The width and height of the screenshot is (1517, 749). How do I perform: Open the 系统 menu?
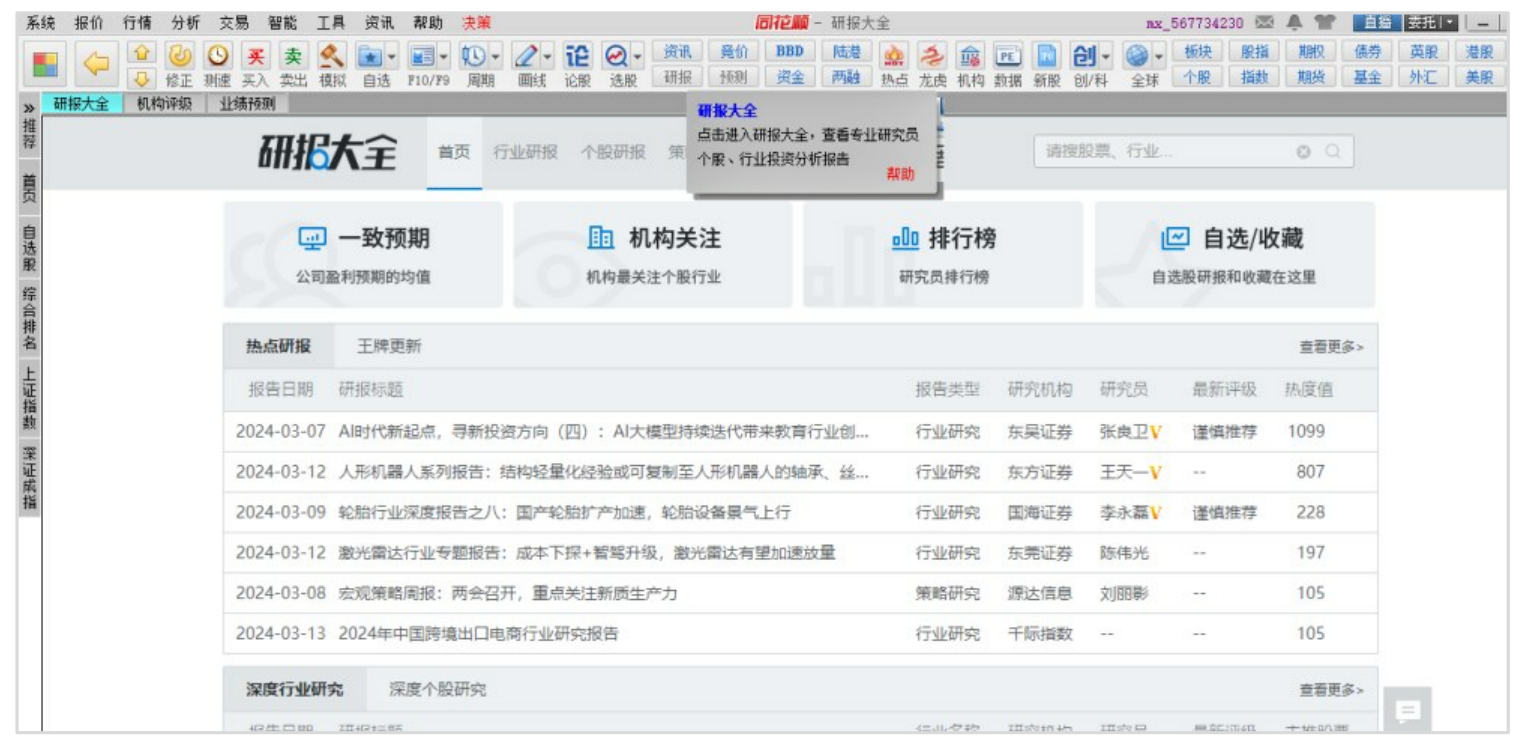coord(40,22)
